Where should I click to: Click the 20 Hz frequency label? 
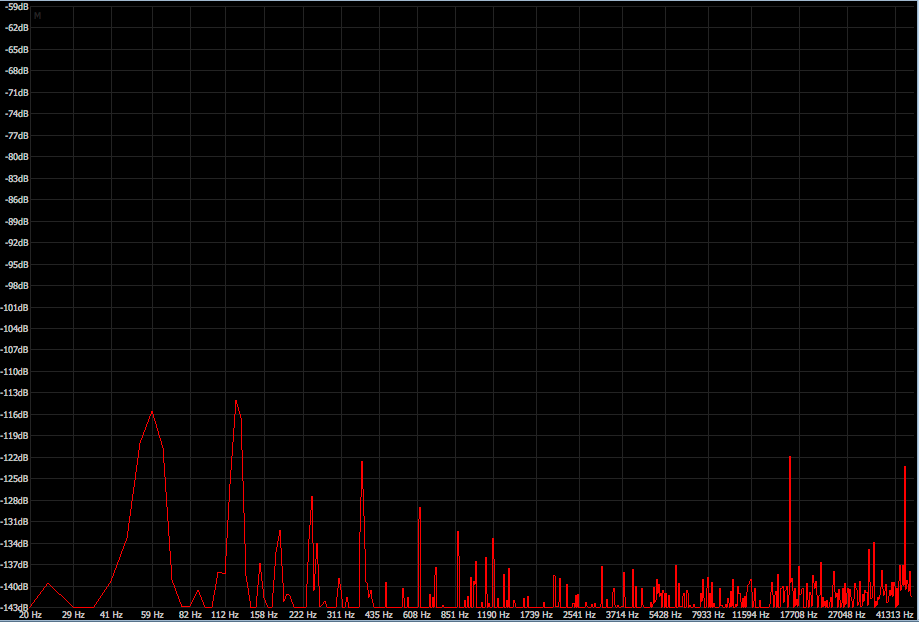click(30, 615)
